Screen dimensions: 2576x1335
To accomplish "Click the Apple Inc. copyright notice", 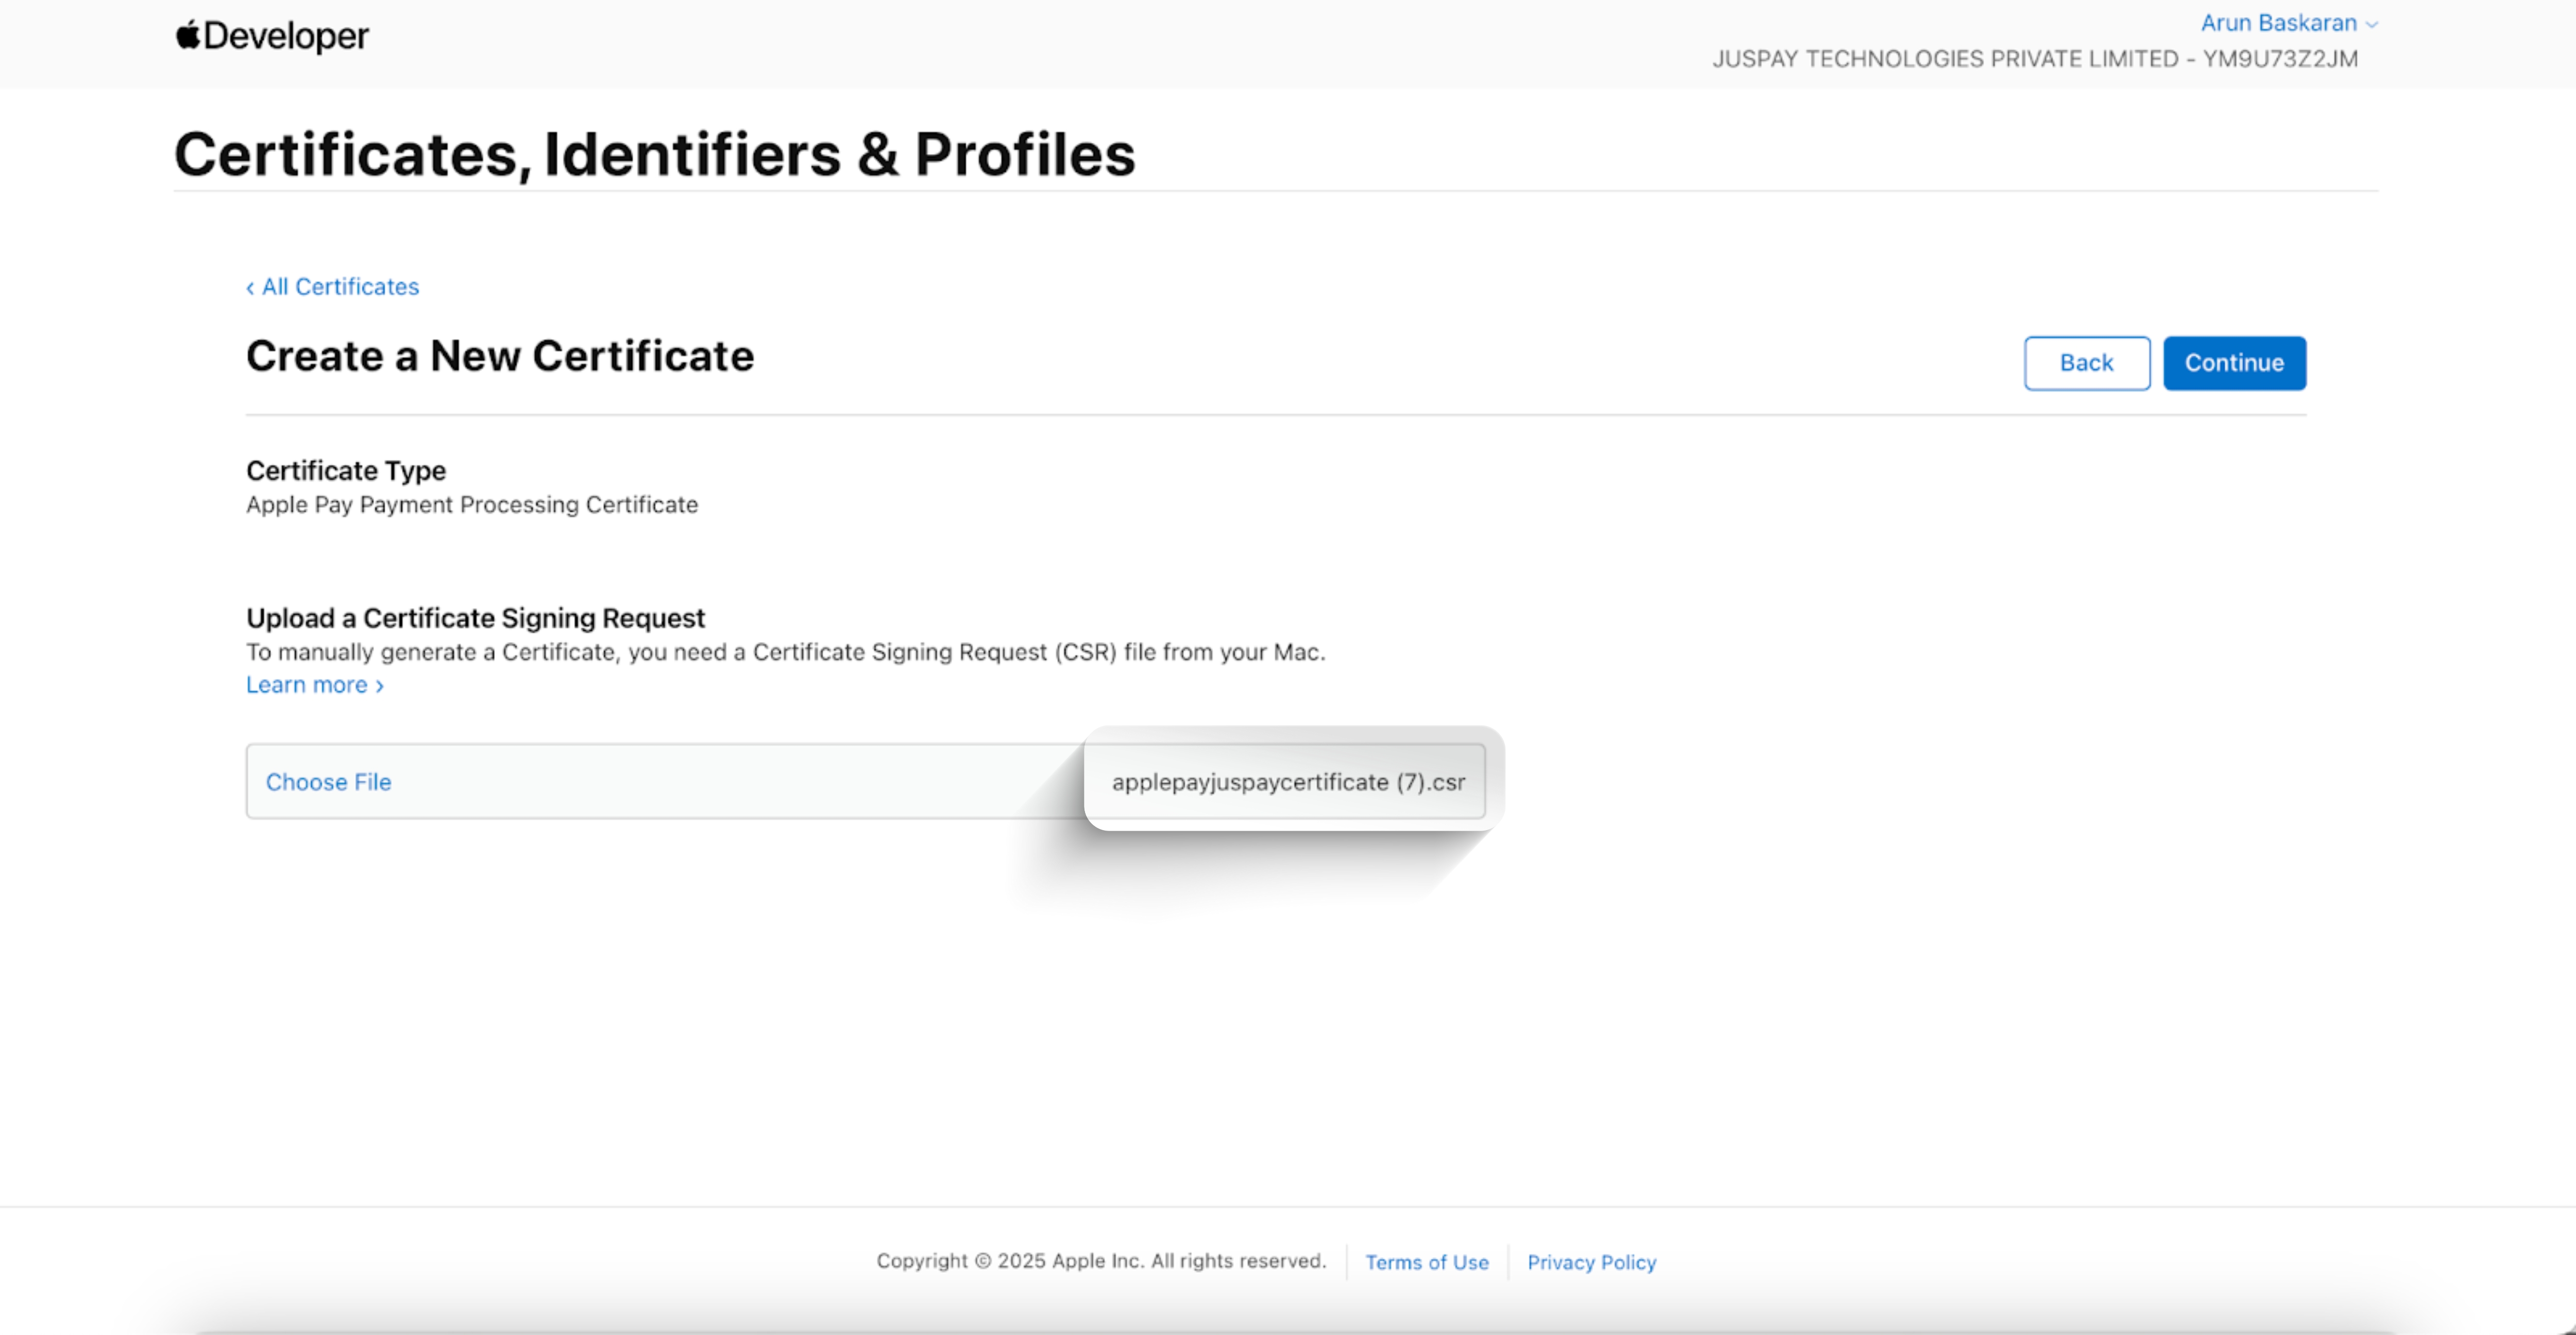I will click(x=1101, y=1261).
